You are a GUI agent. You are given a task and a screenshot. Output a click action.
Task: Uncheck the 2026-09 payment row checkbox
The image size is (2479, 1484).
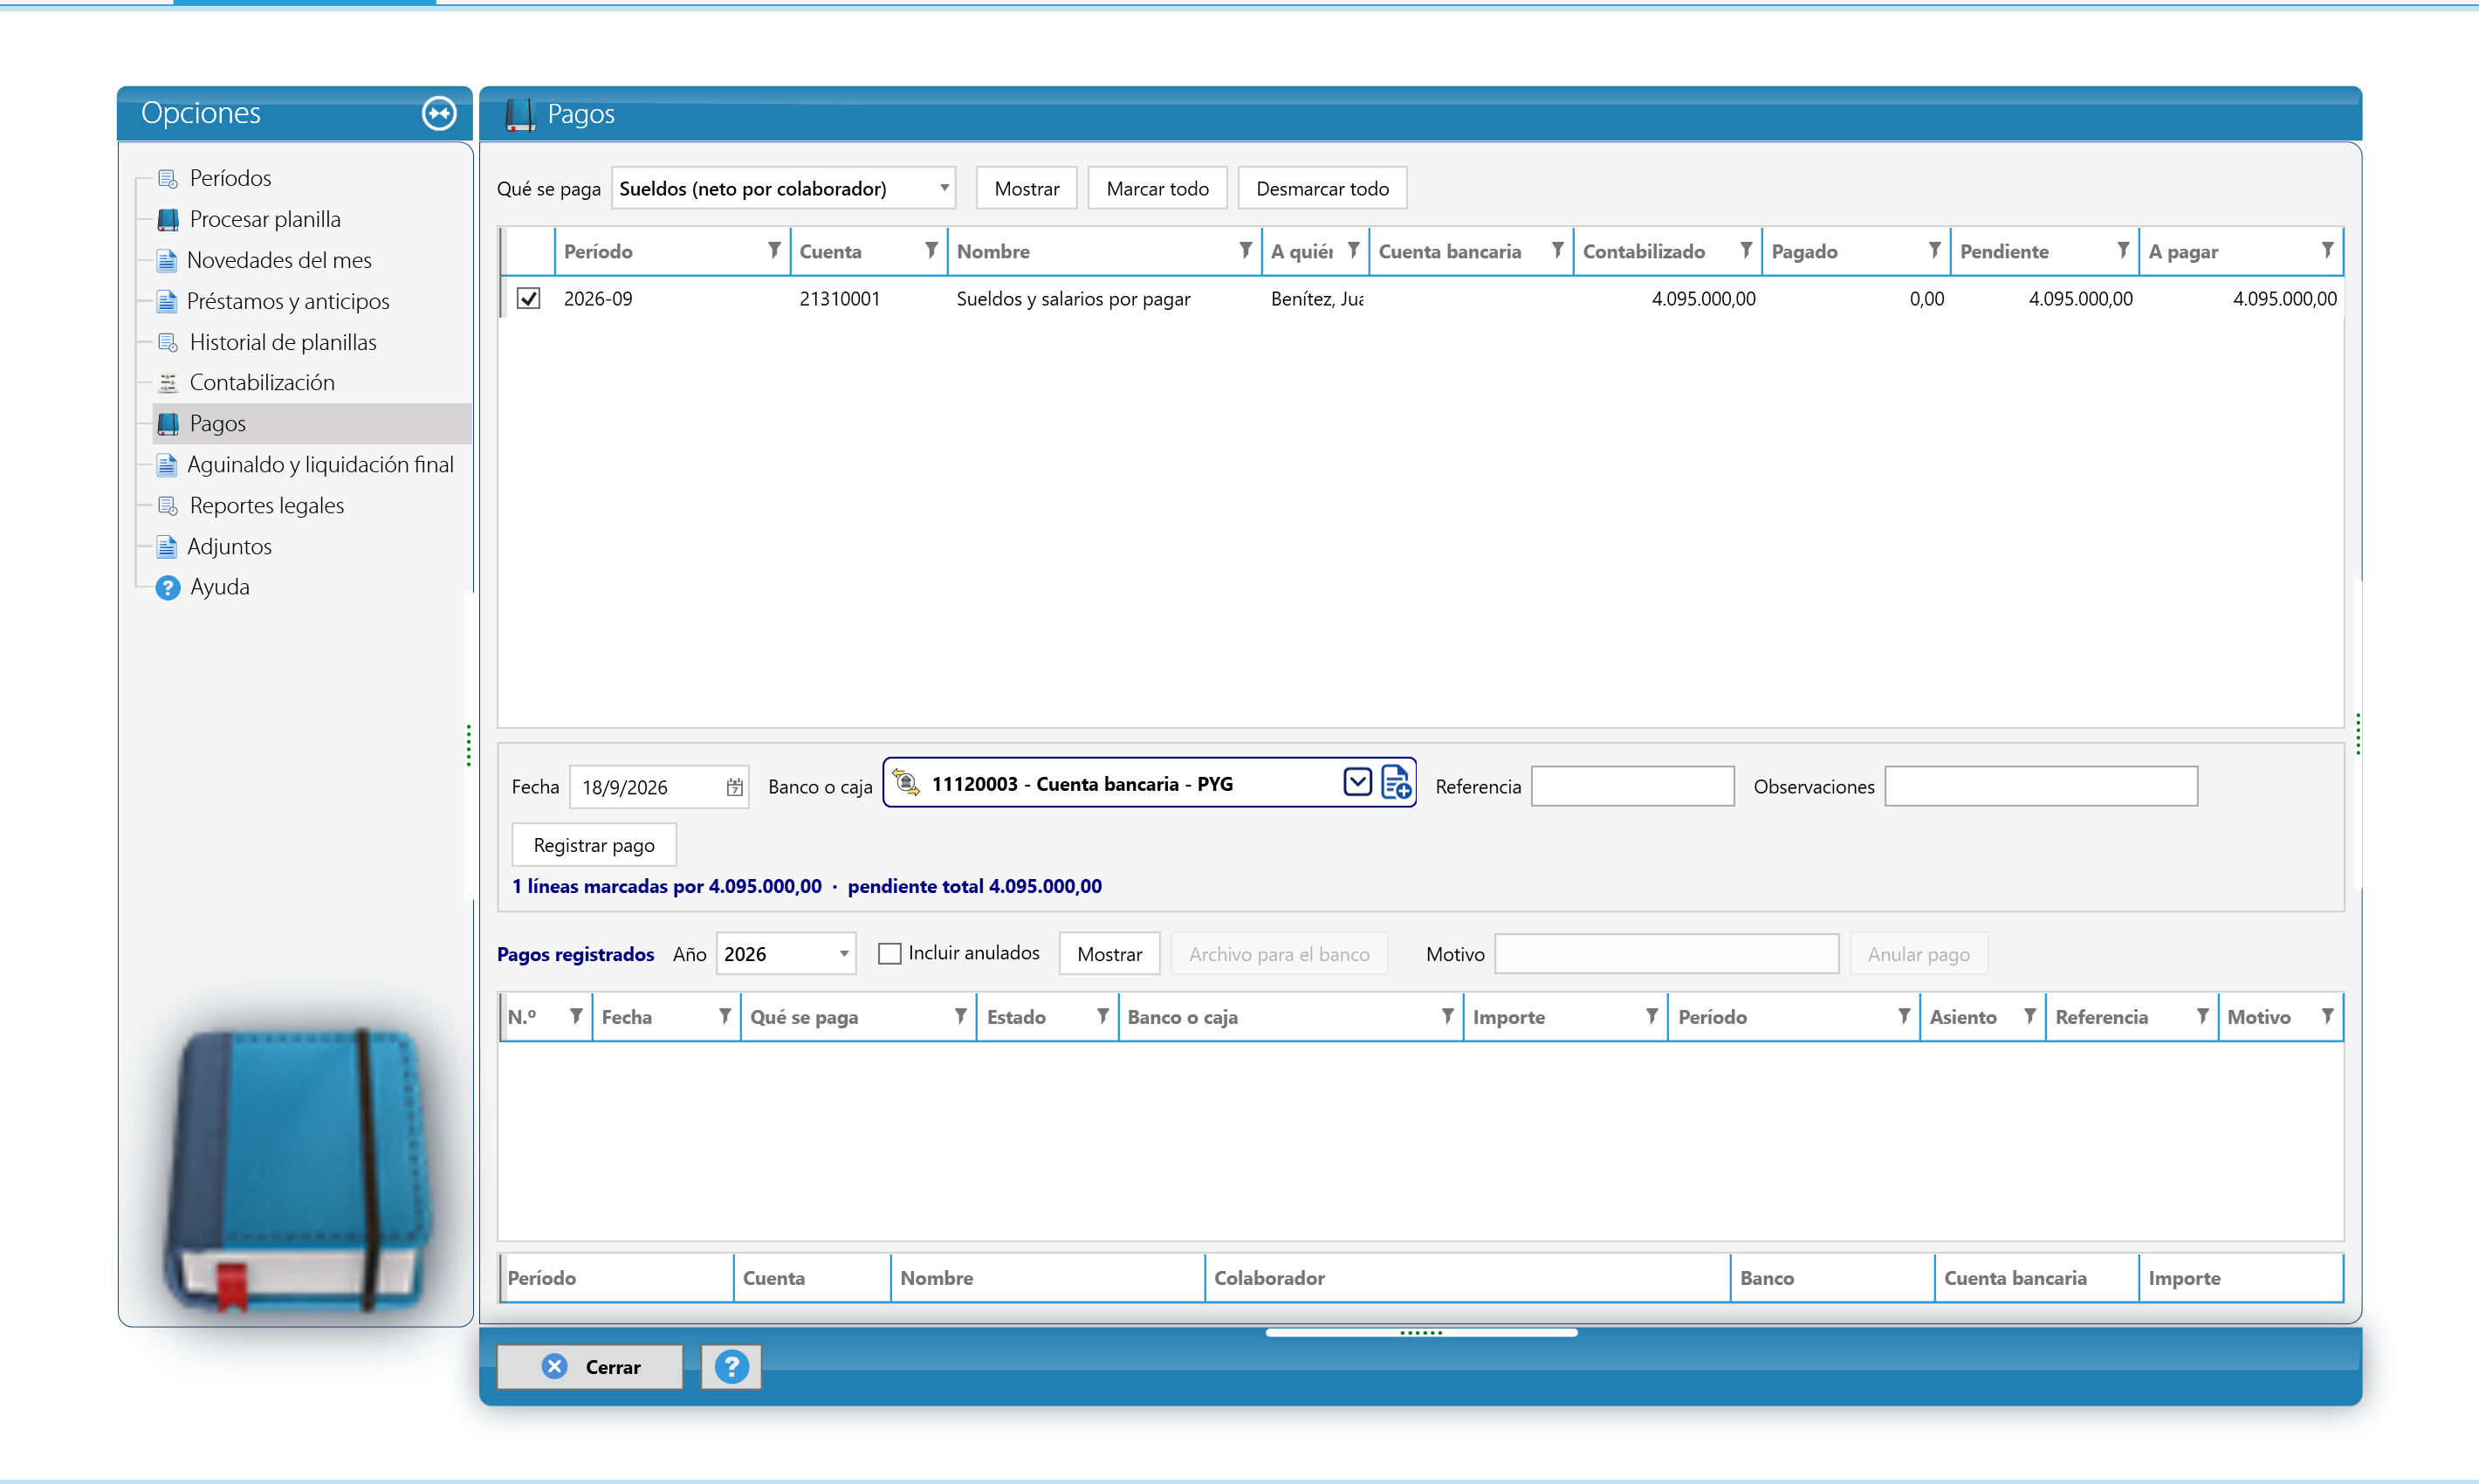(528, 298)
